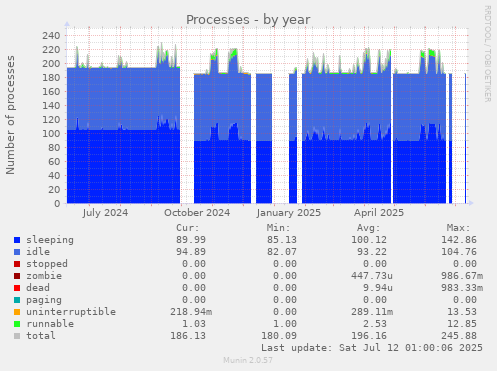Click the 'total' legend label
This screenshot has width=497, height=371.
[41, 336]
